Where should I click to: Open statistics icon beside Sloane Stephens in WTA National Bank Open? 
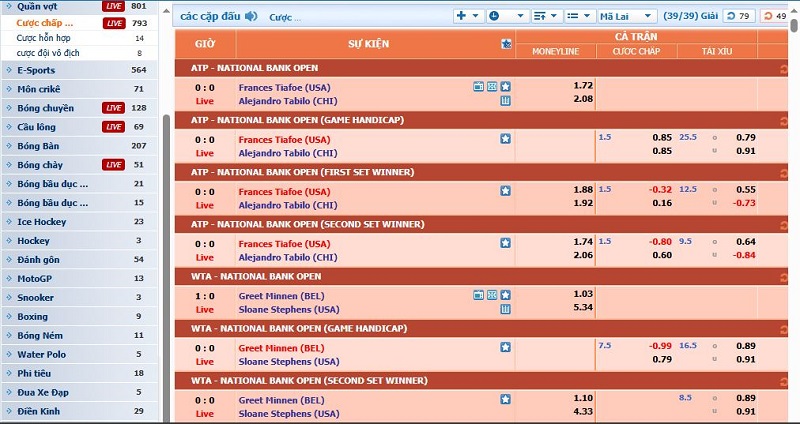point(505,309)
